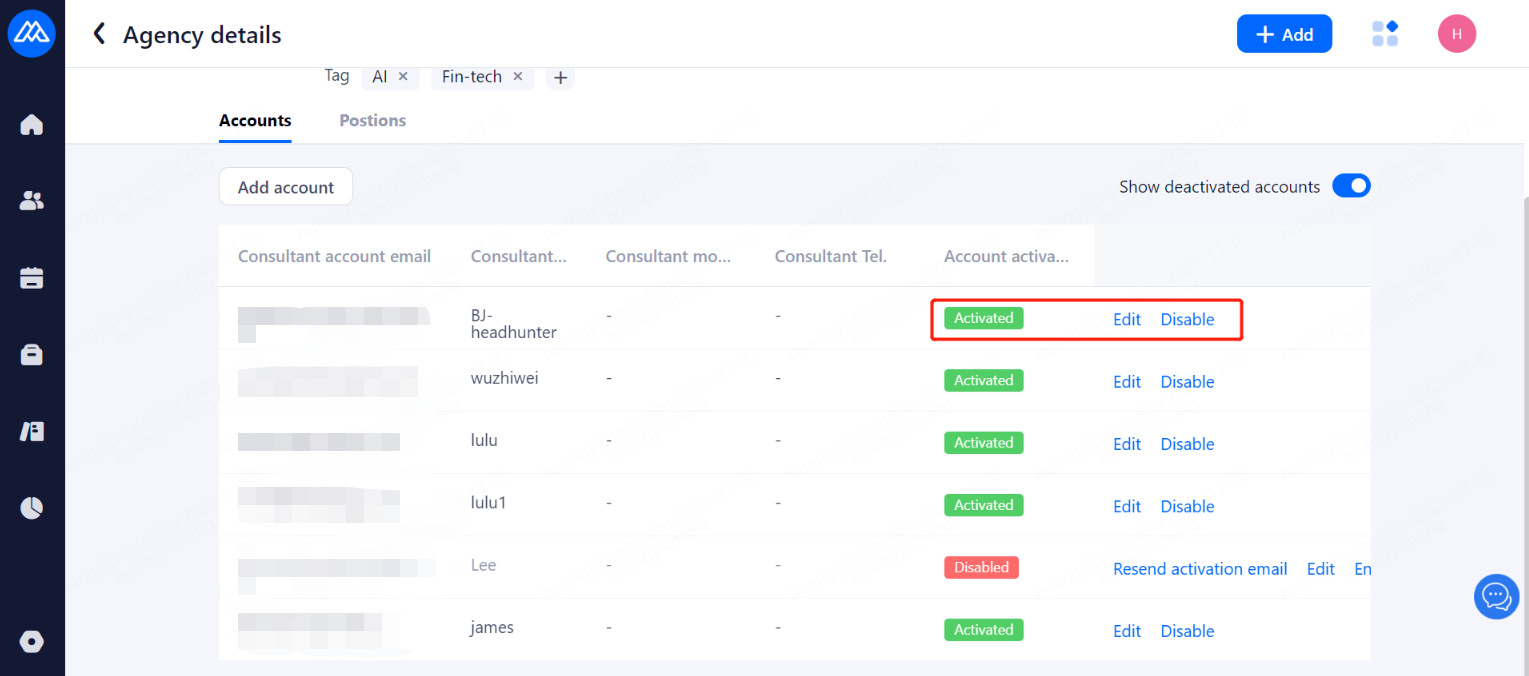Open the user avatar menu

pos(1456,34)
